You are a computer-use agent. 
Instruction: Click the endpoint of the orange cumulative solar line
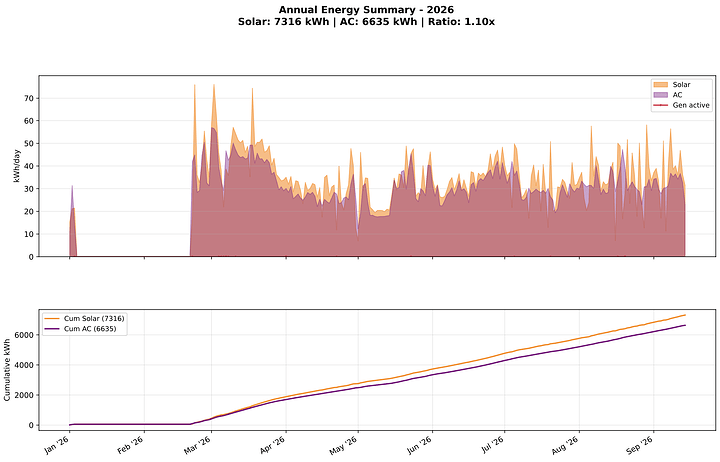(685, 315)
